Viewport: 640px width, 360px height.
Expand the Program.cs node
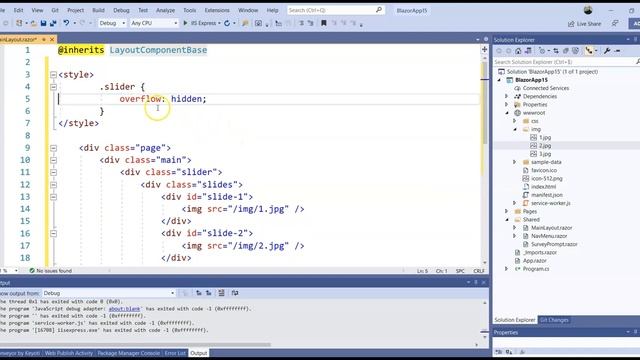pos(507,269)
